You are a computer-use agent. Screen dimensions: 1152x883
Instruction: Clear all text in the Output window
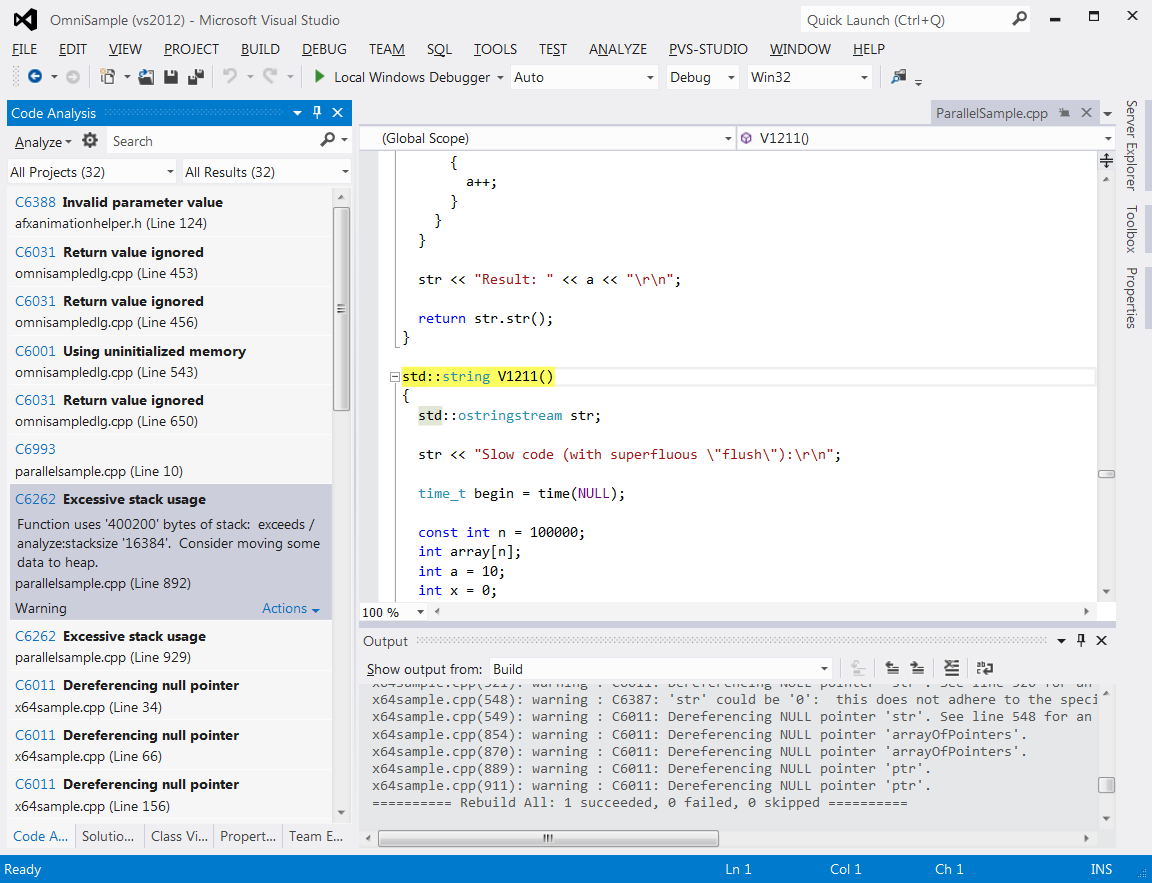point(951,668)
